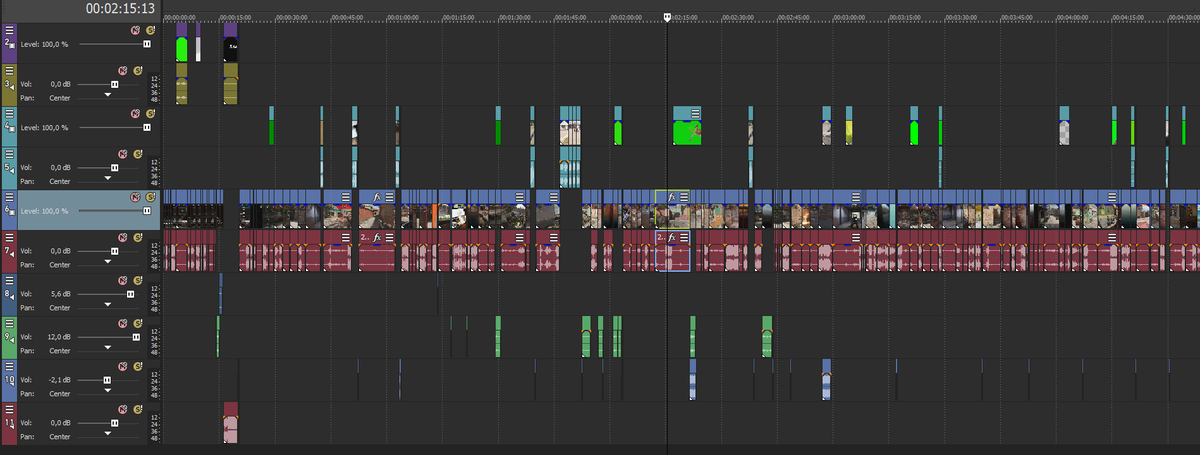The width and height of the screenshot is (1200, 455).
Task: Mute audio track 8
Action: (x=125, y=281)
